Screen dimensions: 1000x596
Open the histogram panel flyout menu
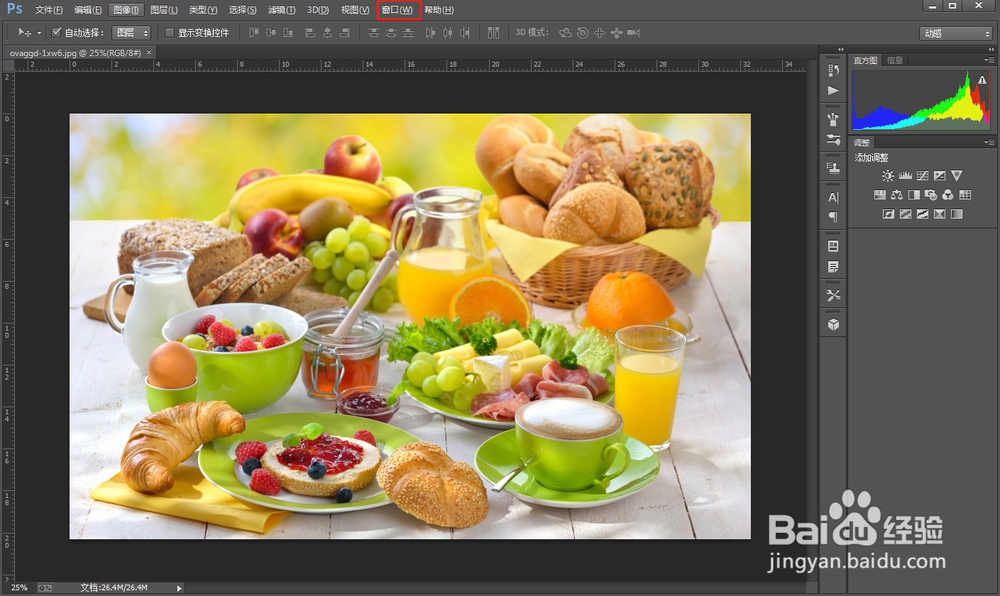(989, 60)
